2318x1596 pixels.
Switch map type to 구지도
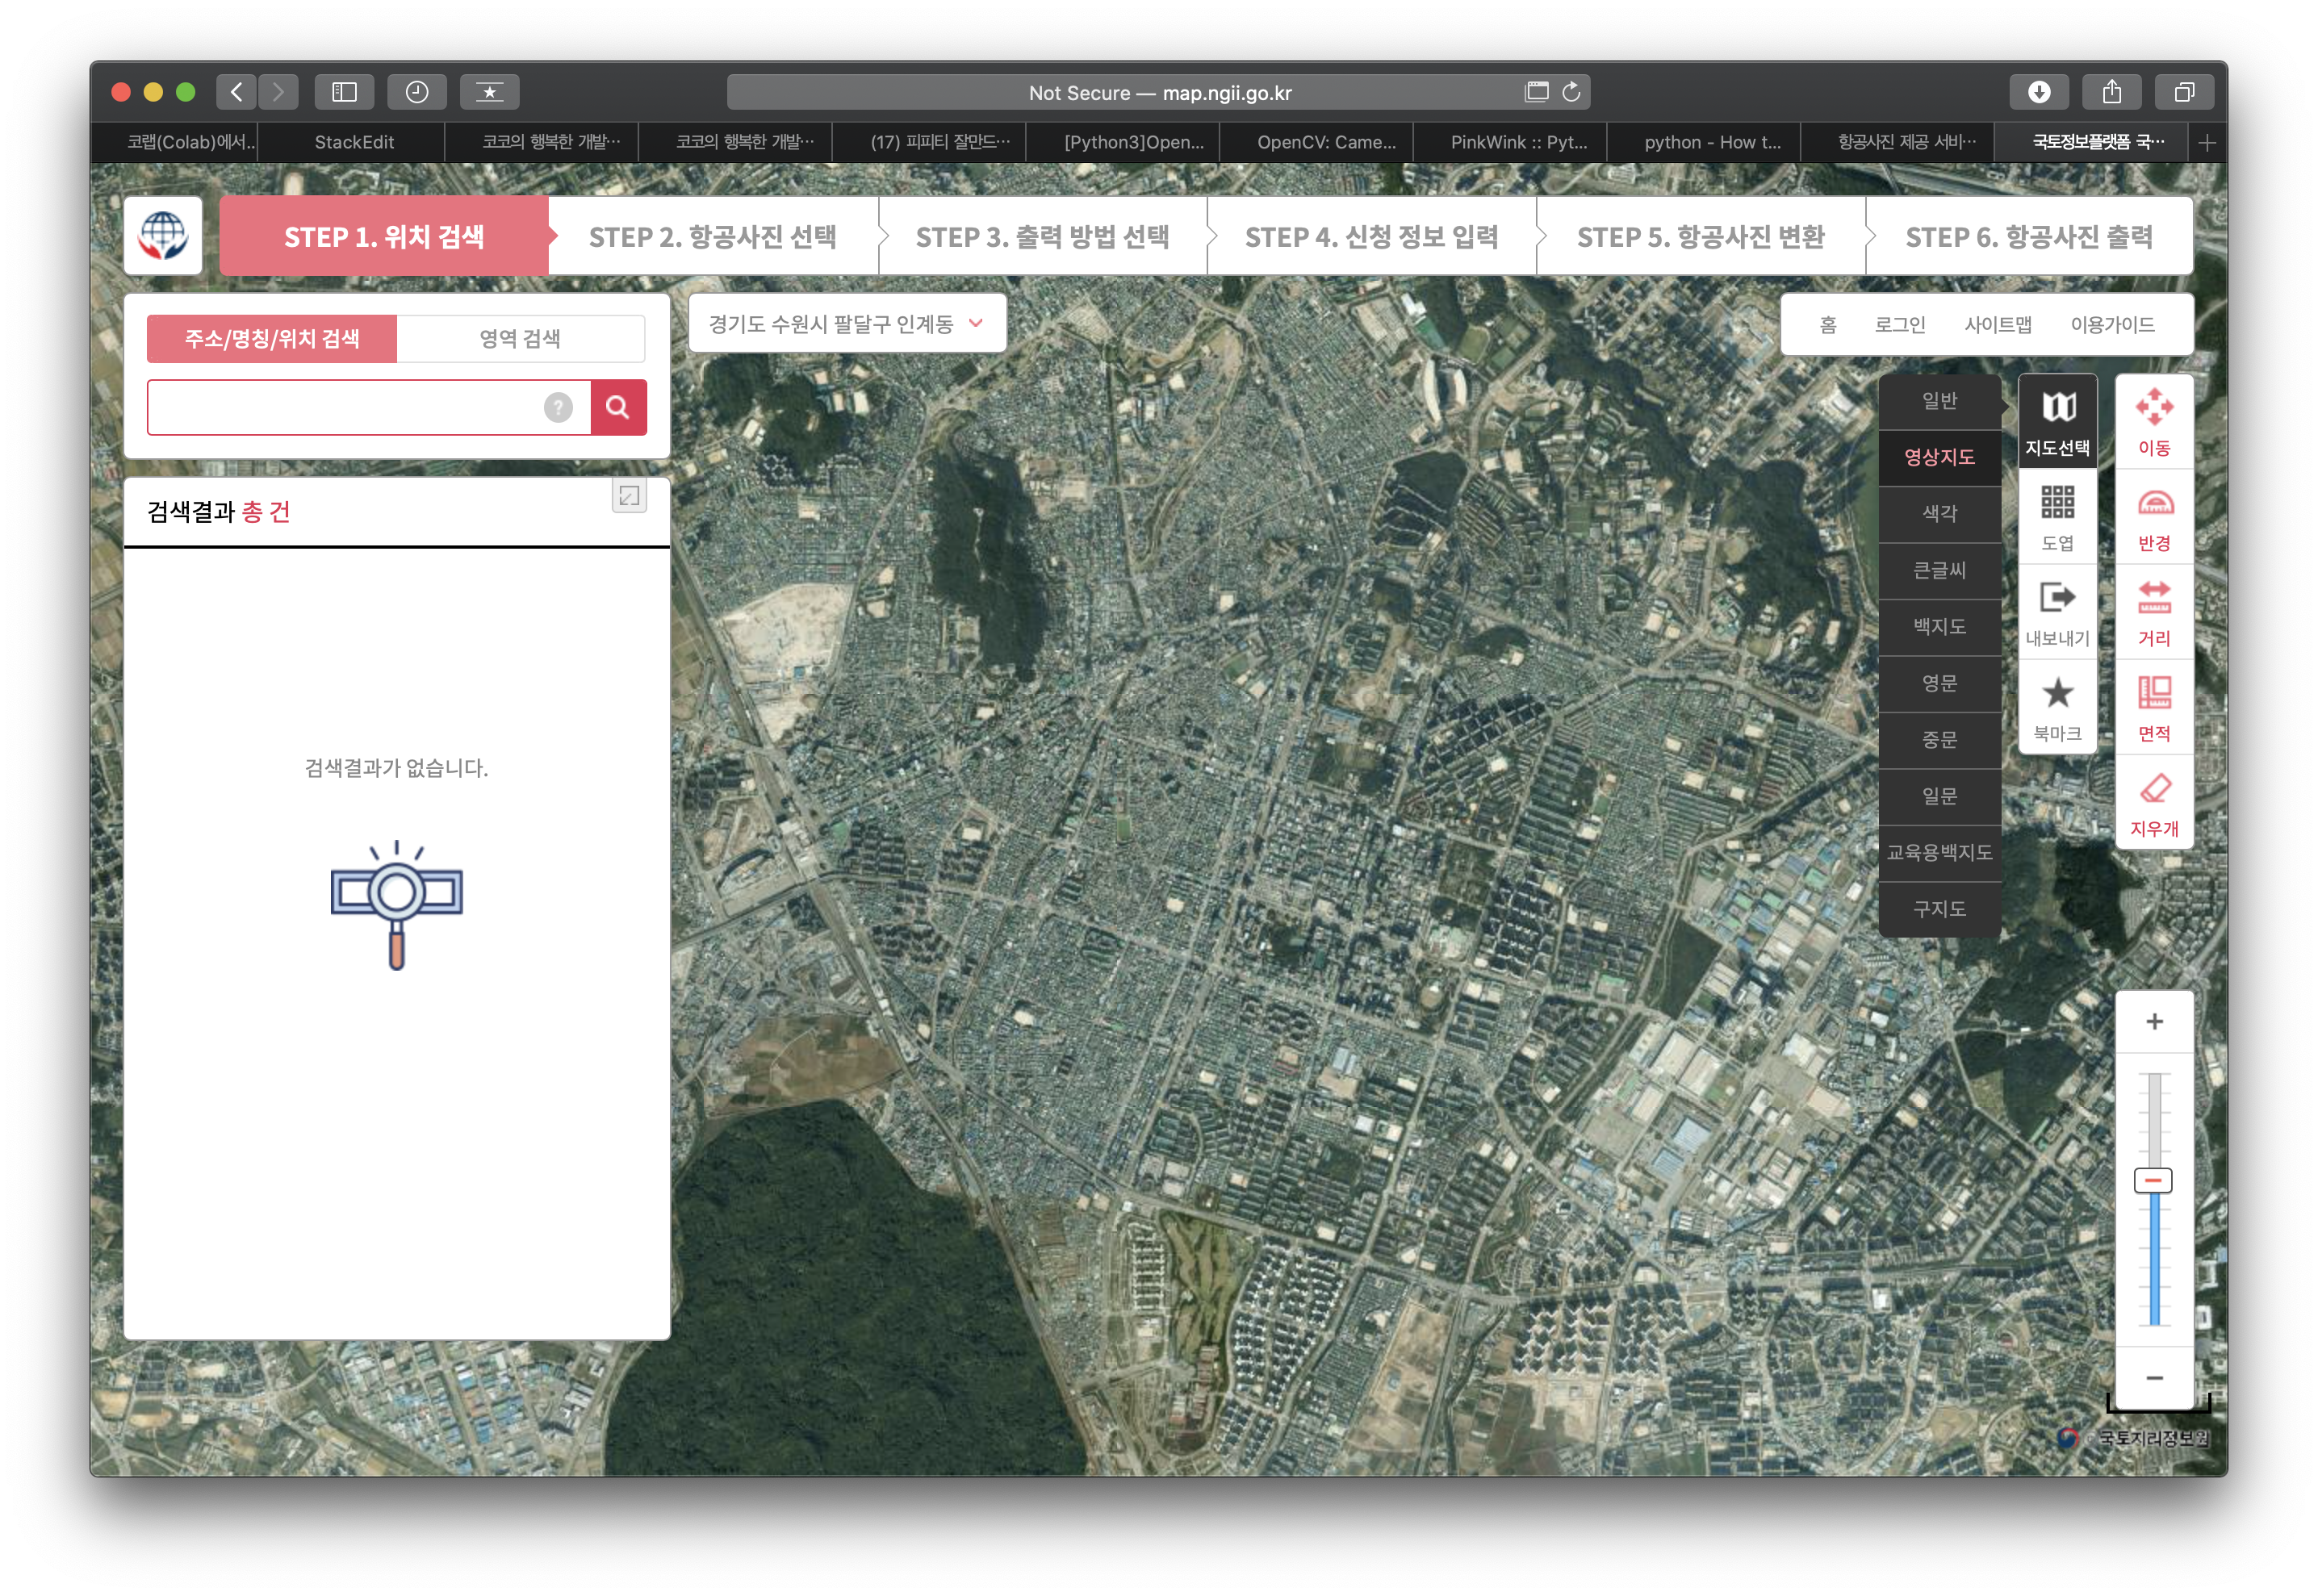point(1939,909)
